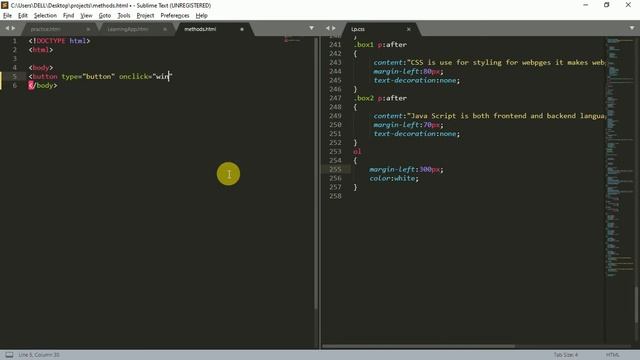Open the Tab Size 4 selector
The width and height of the screenshot is (640, 360).
565,355
